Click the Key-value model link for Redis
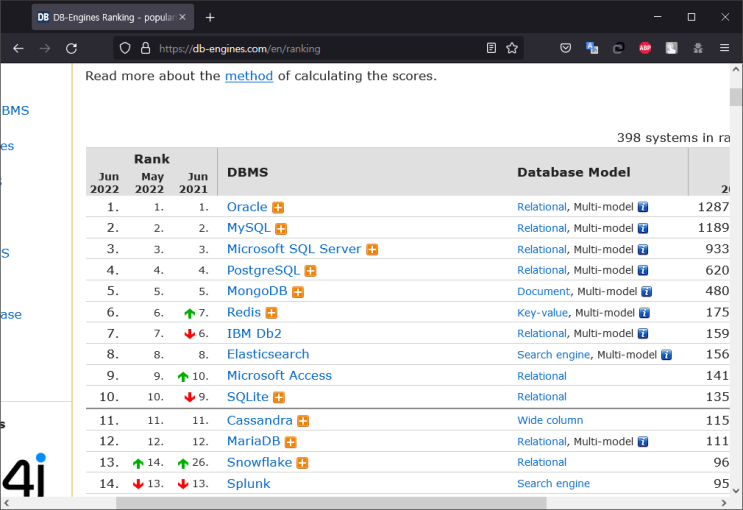The image size is (743, 510). (541, 313)
